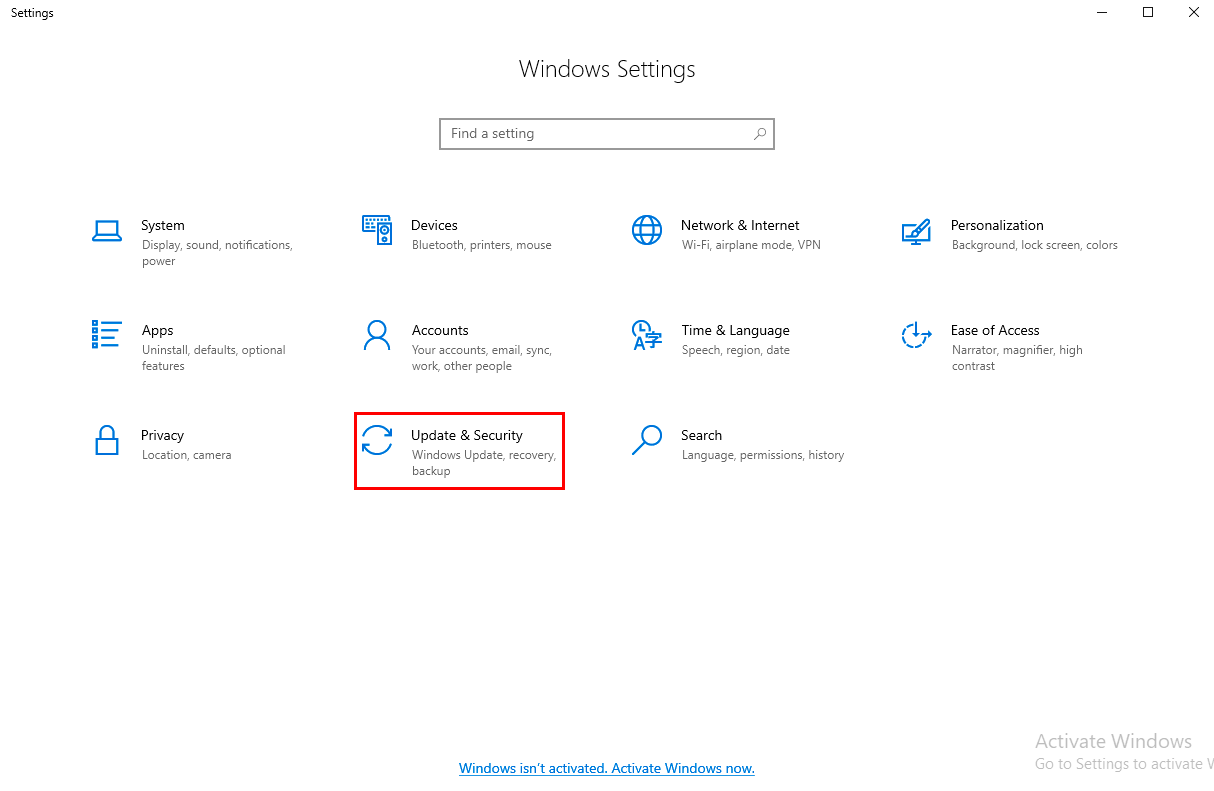This screenshot has width=1214, height=791.
Task: Close the Settings window
Action: click(1193, 13)
